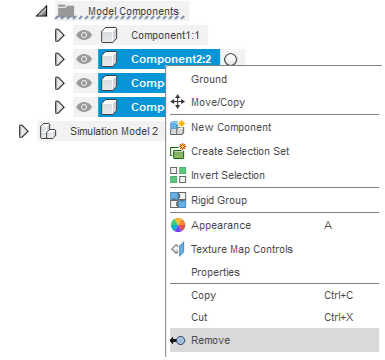Click the Appearance color wheel icon
The width and height of the screenshot is (385, 360).
pos(178,225)
